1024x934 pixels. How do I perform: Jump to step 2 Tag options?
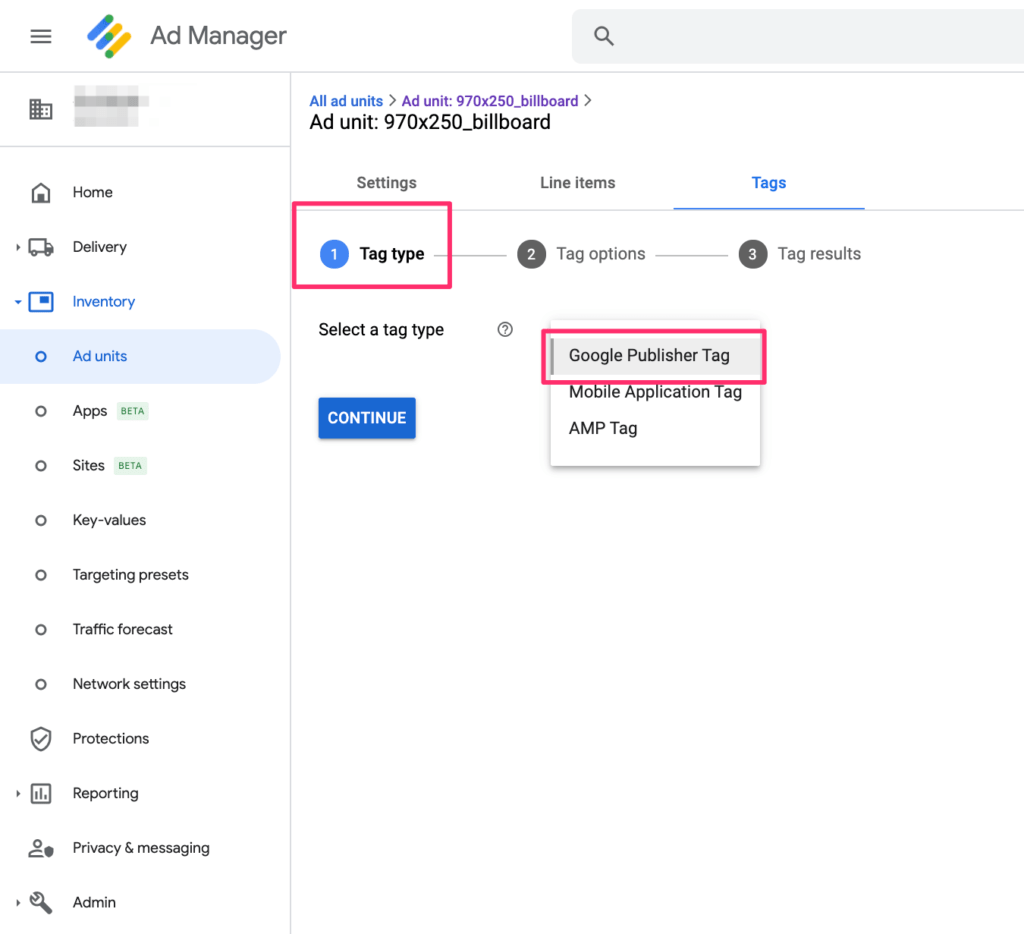[x=531, y=254]
